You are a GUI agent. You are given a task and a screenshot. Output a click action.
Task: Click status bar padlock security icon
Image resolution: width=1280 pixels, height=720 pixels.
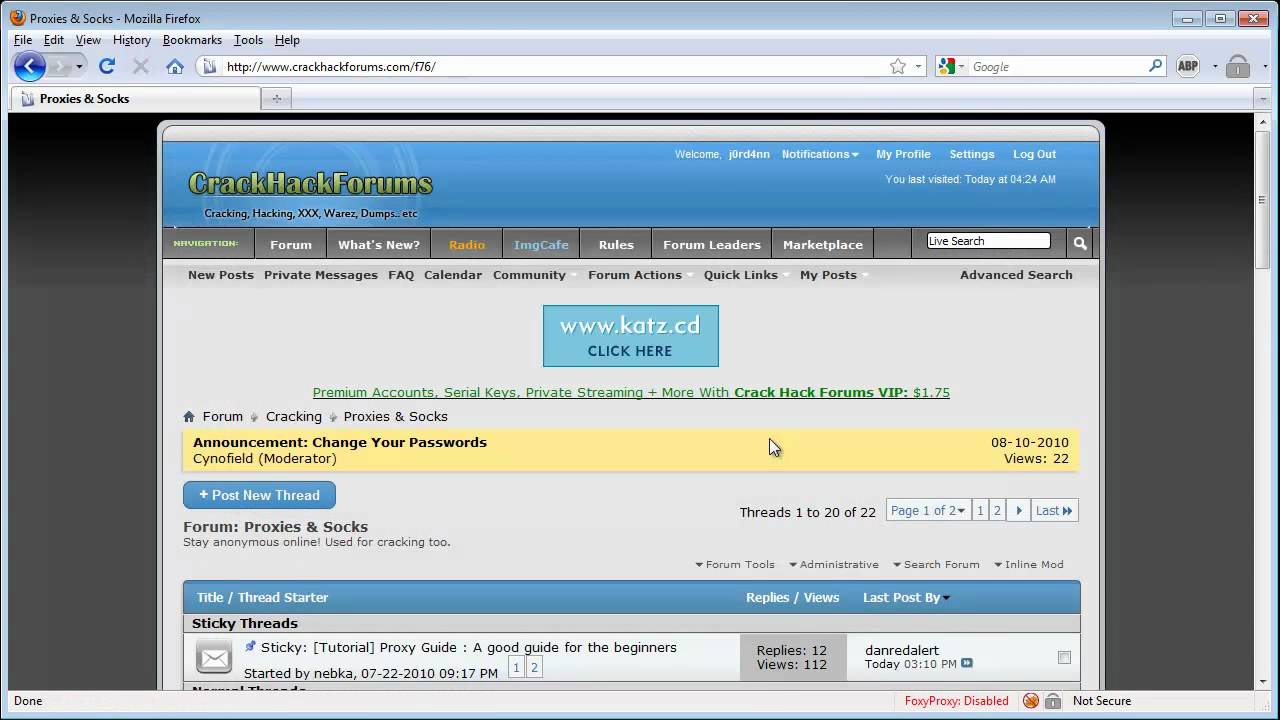[x=1053, y=701]
